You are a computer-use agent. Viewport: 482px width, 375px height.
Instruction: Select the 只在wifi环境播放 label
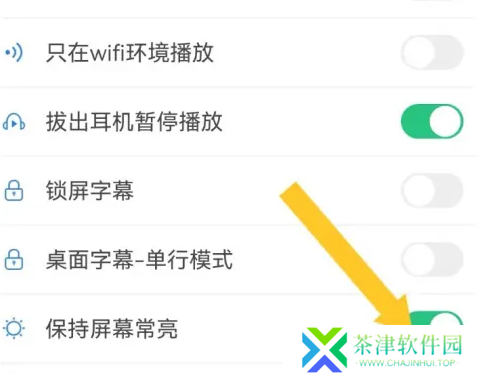pos(130,53)
